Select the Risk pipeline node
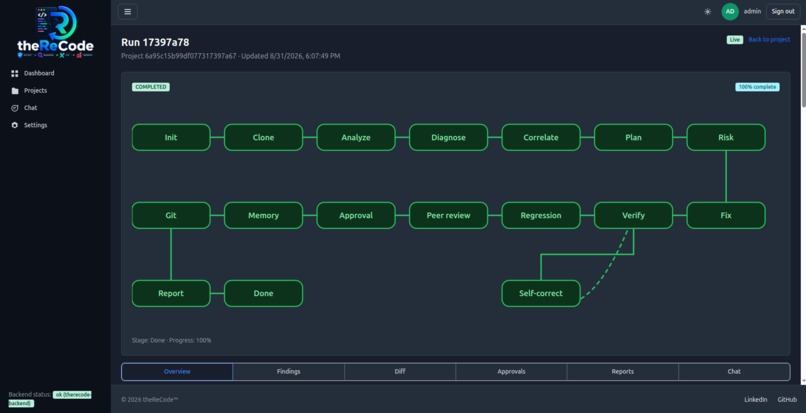Image resolution: width=806 pixels, height=413 pixels. pyautogui.click(x=726, y=137)
